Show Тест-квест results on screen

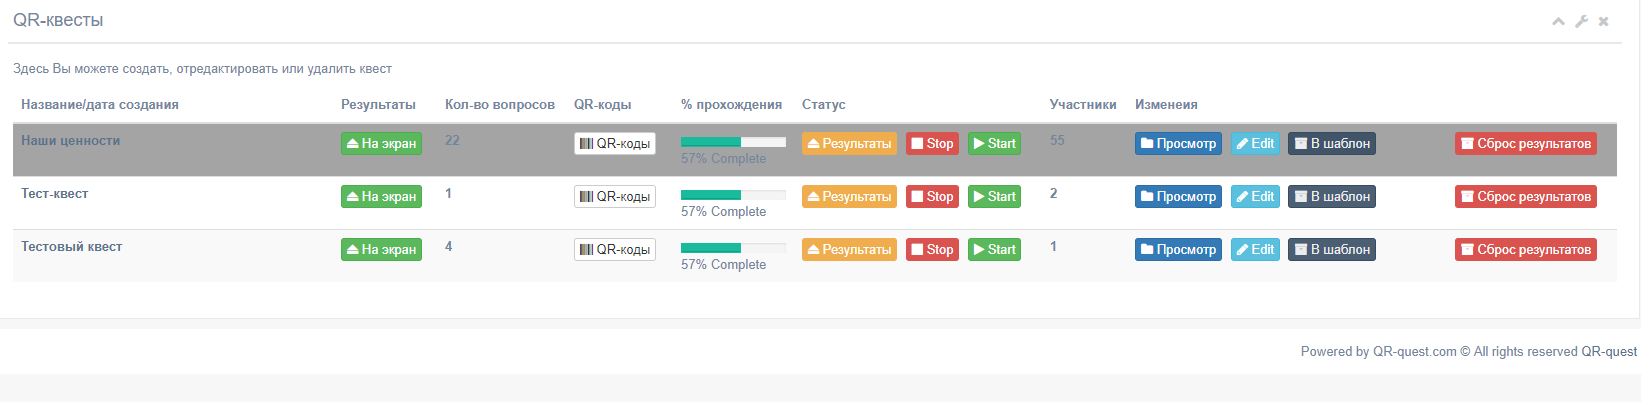pos(381,197)
